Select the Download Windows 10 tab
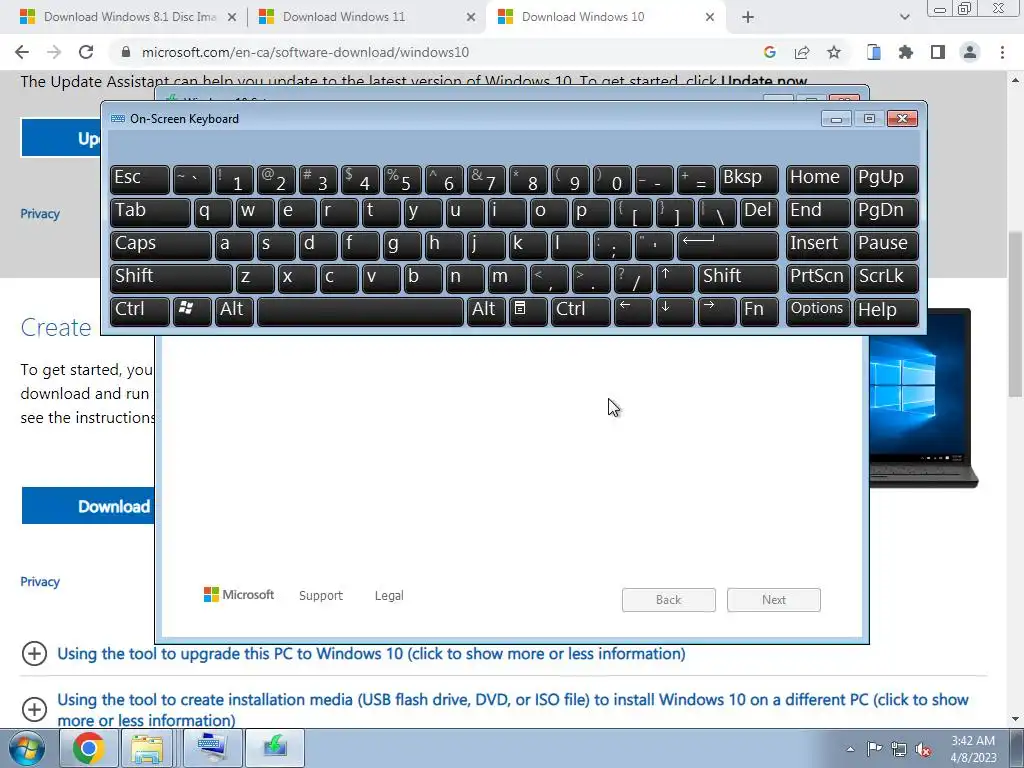Viewport: 1024px width, 768px height. (x=606, y=17)
